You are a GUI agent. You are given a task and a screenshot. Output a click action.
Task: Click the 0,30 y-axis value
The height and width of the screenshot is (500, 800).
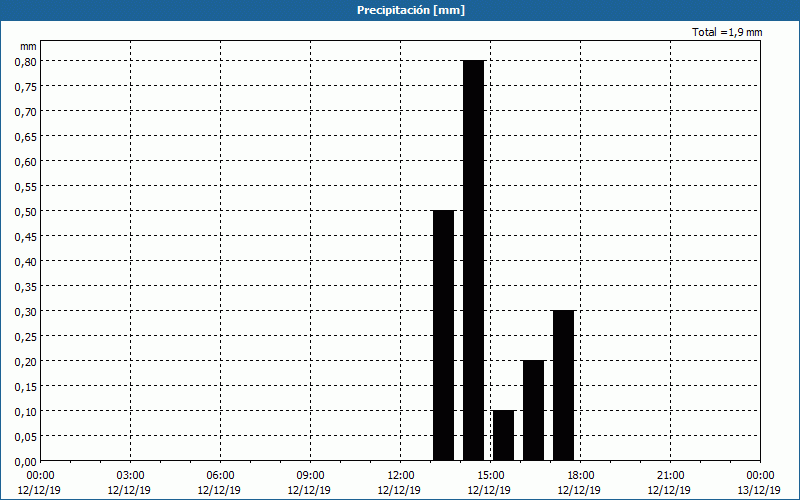coord(26,312)
